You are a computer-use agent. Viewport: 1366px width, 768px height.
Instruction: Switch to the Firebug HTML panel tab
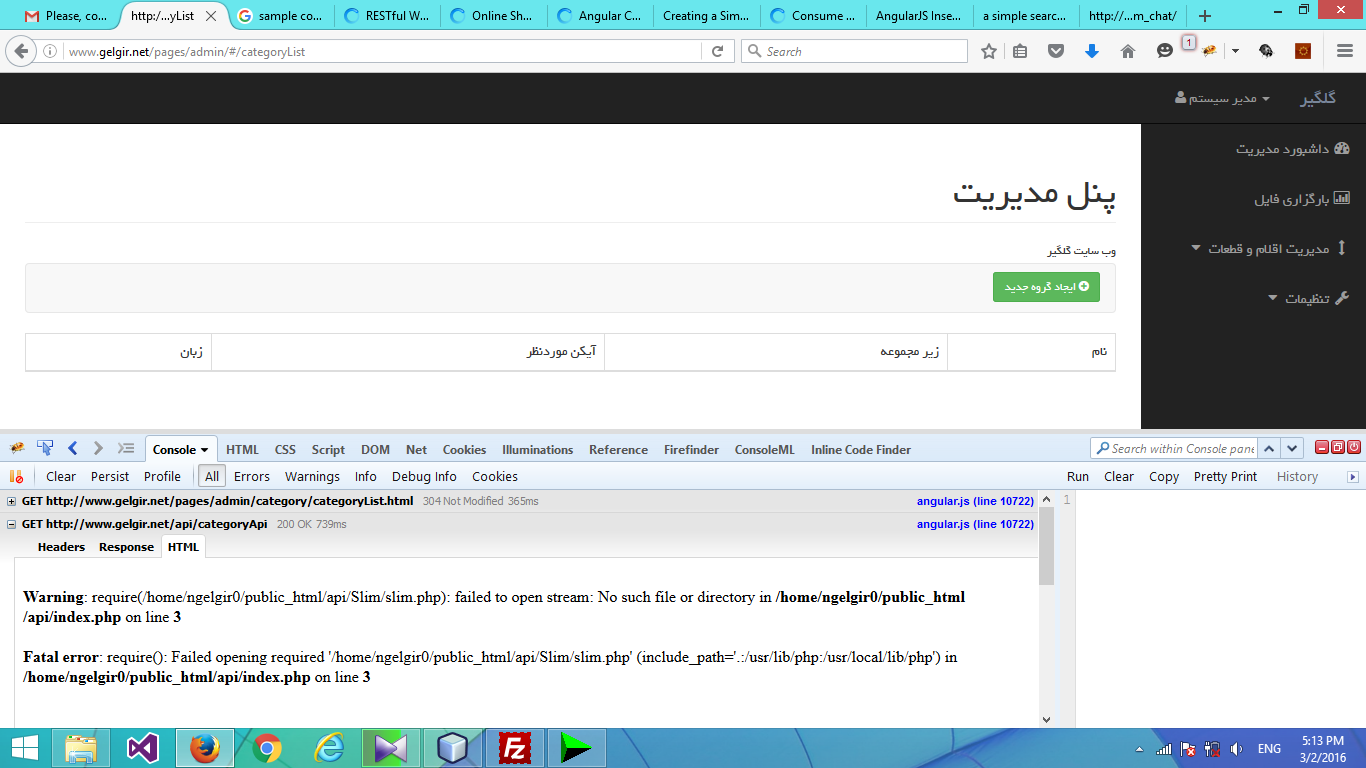(242, 450)
